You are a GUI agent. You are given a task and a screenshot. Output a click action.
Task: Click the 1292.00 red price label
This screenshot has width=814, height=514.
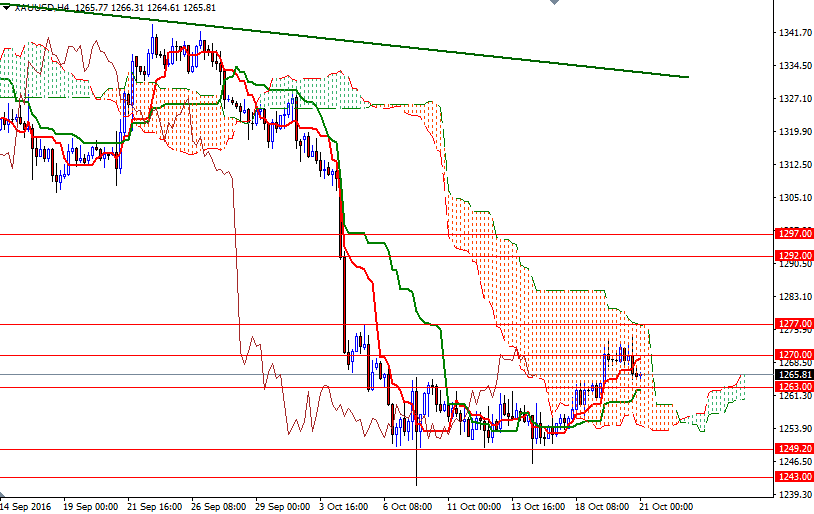point(794,255)
